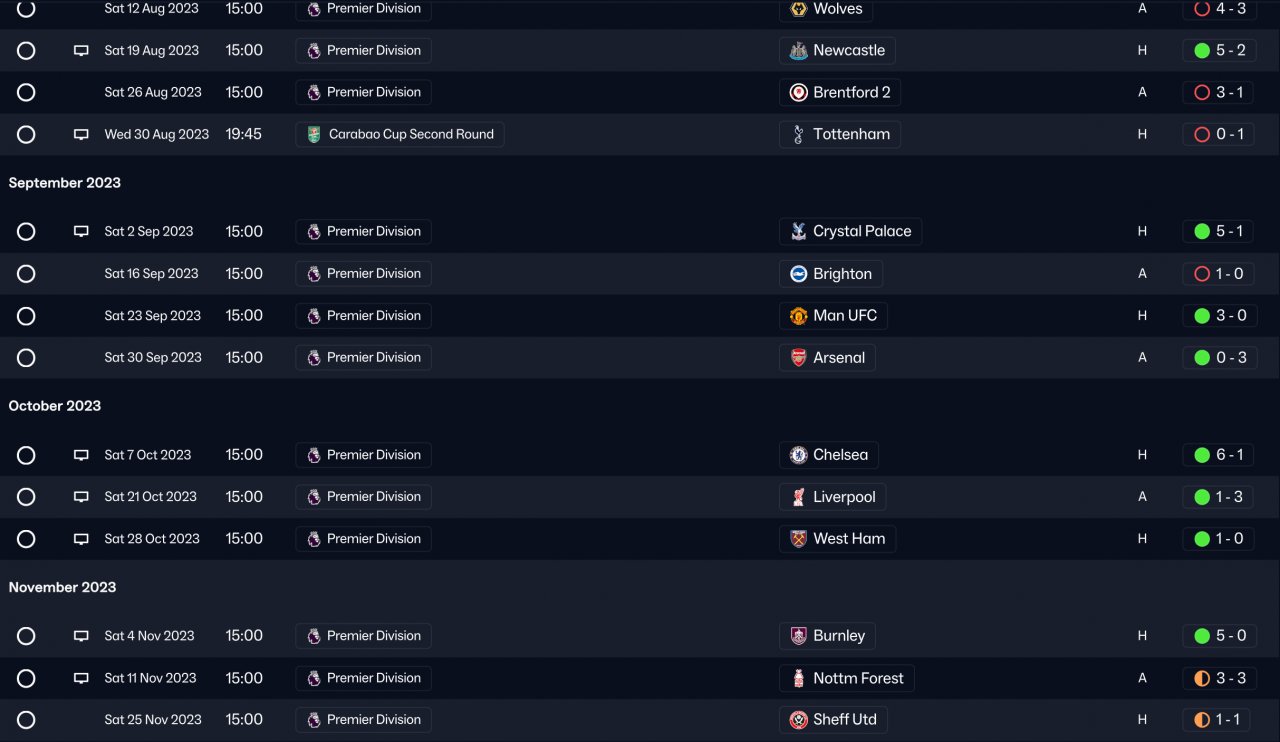This screenshot has height=742, width=1280.
Task: Click the Sheff Utd club crest
Action: [x=798, y=720]
